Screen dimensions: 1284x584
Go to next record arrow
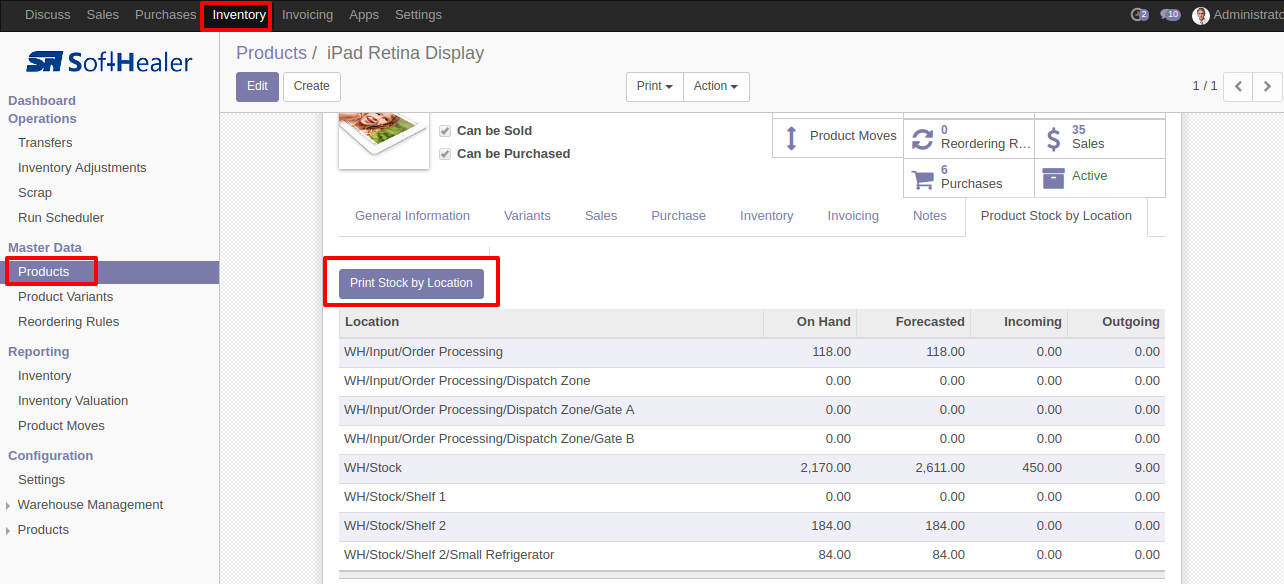pos(1267,87)
